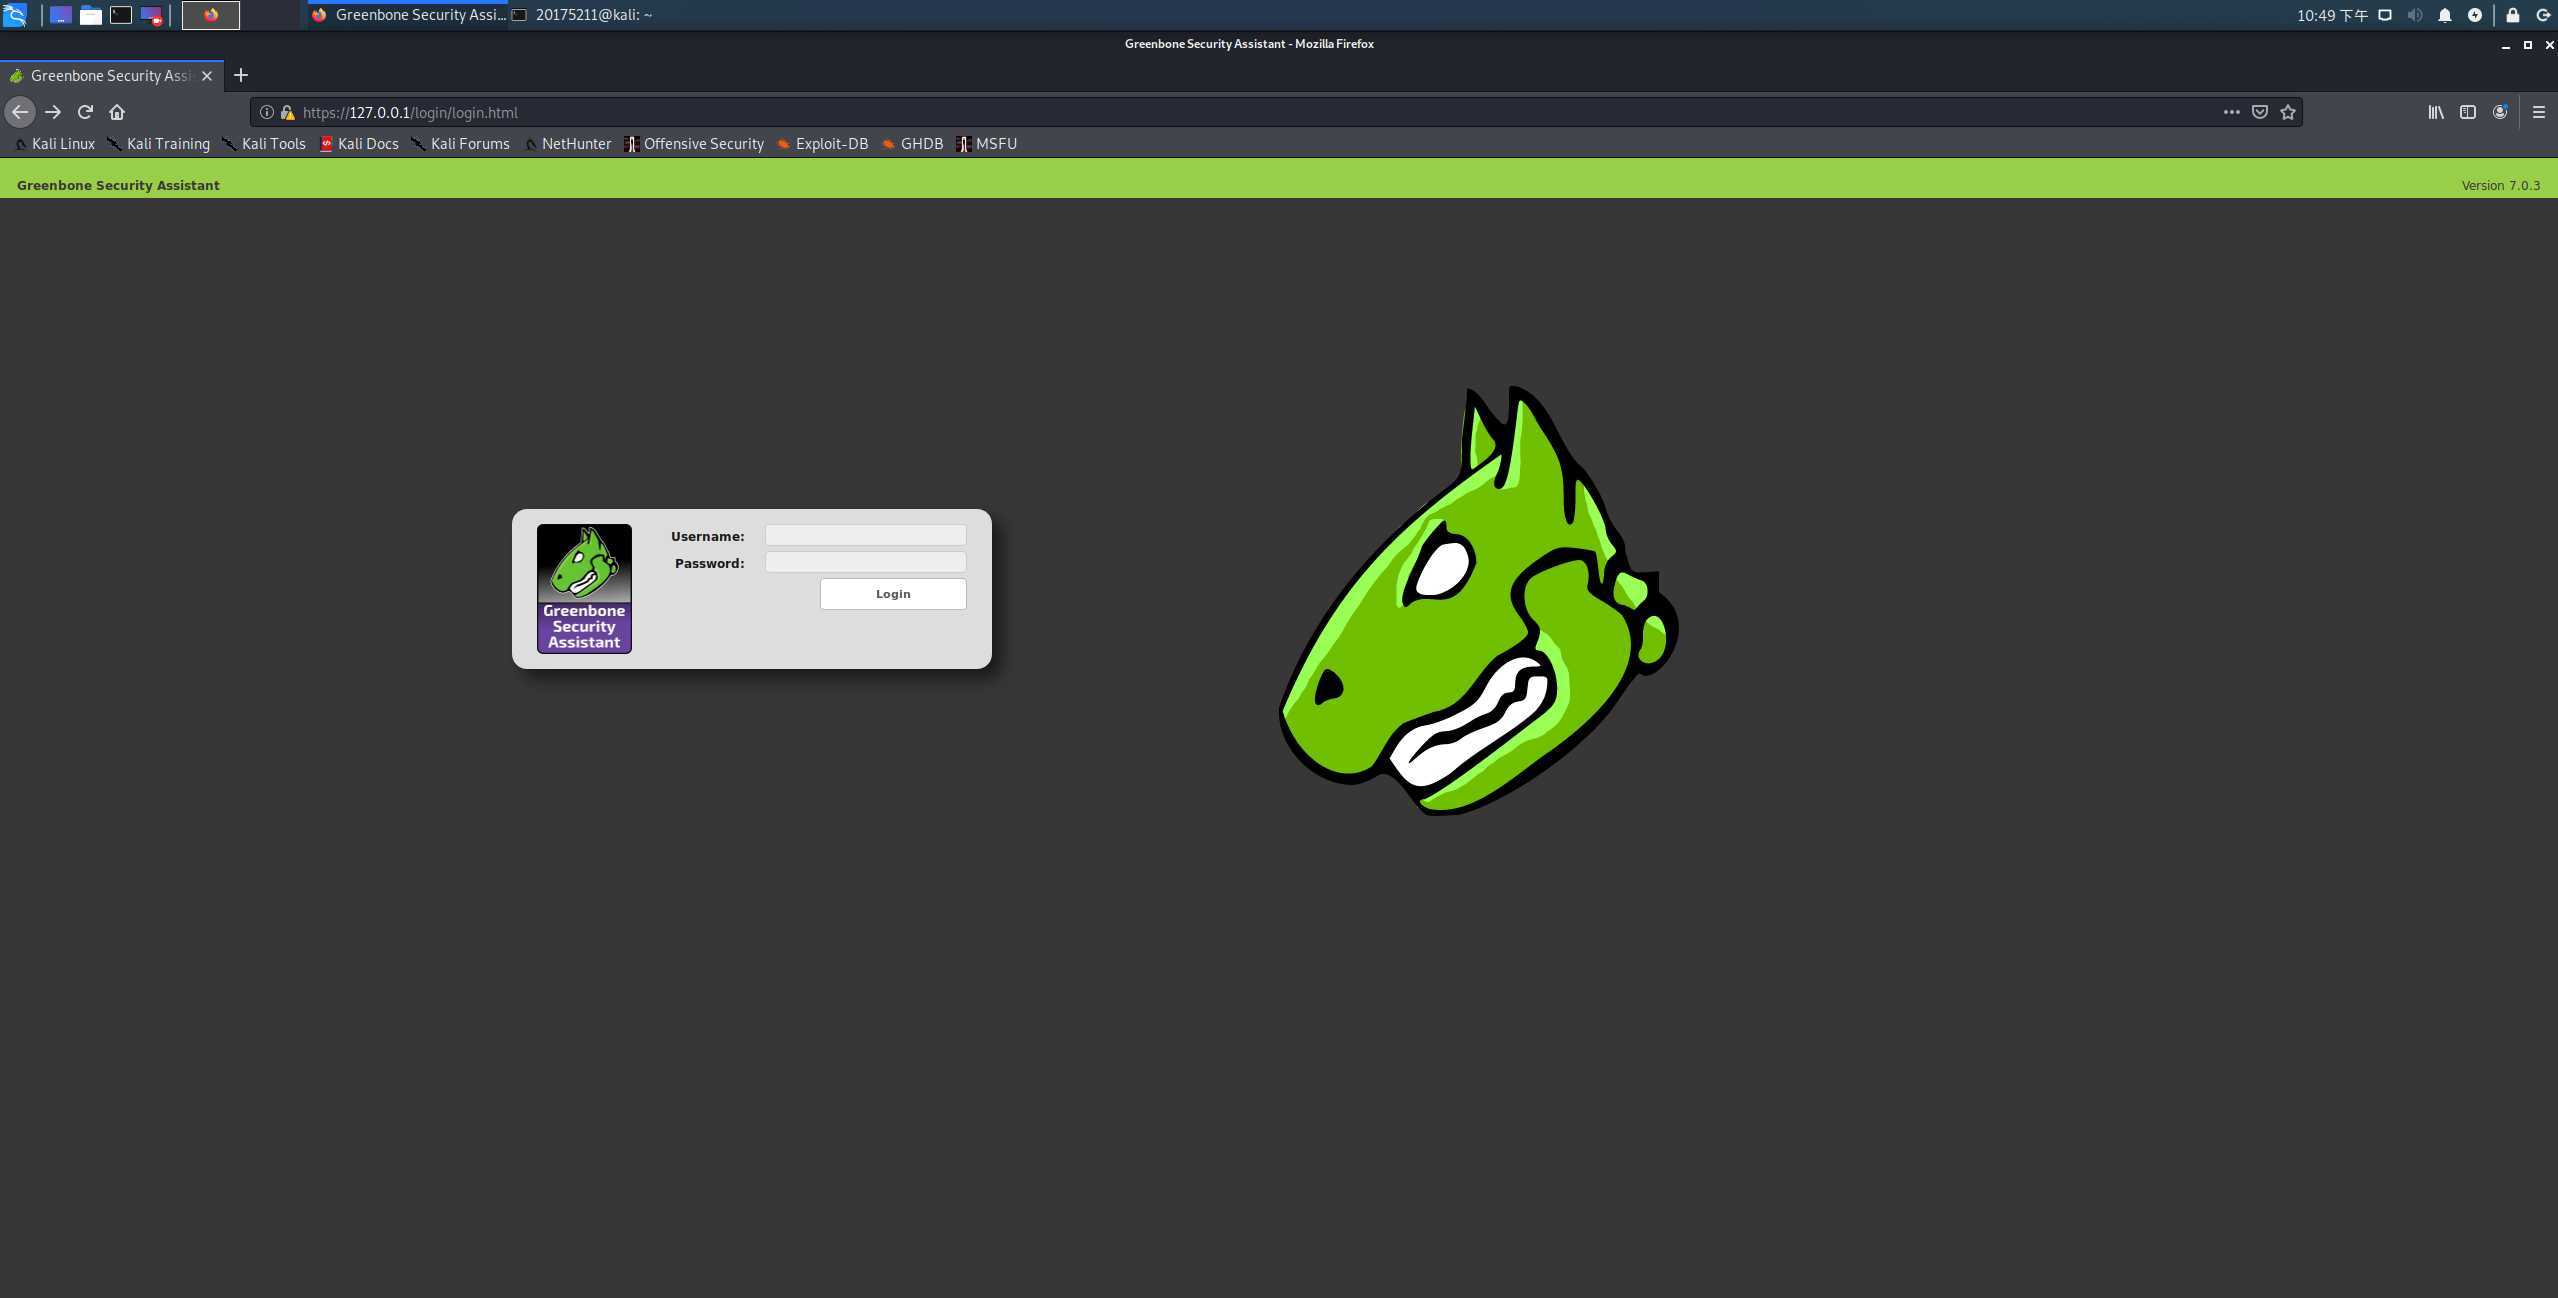Launch the terminal from the panel

click(121, 15)
